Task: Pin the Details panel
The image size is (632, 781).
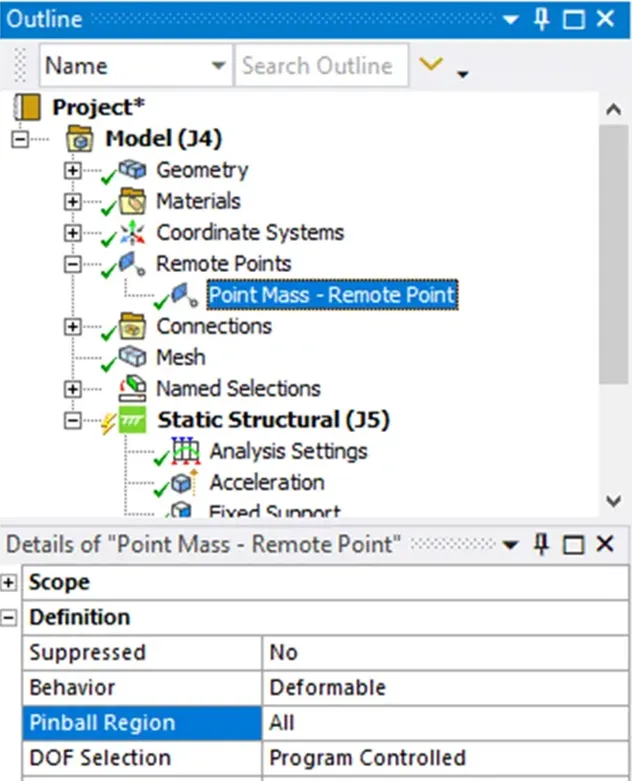Action: point(542,544)
